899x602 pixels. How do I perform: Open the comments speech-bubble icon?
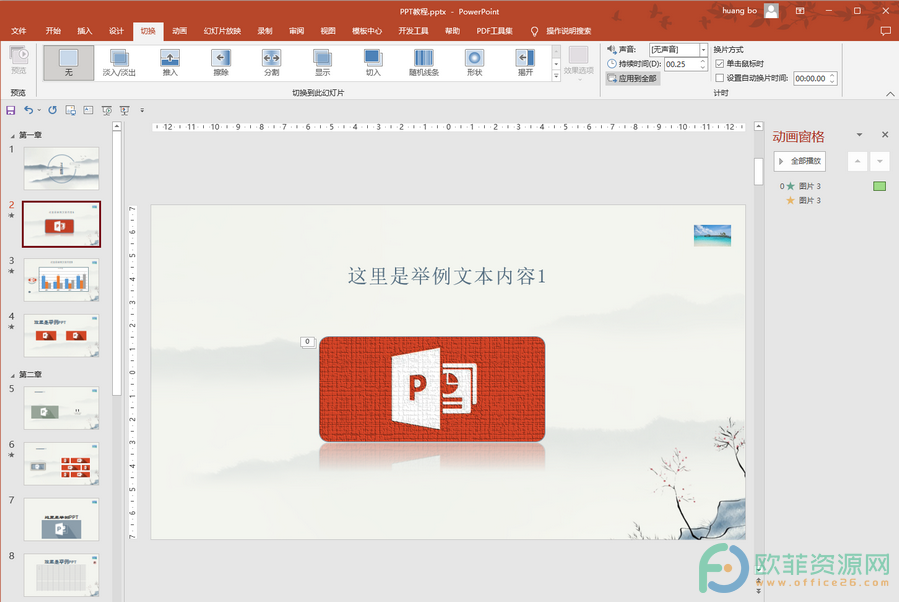[885, 31]
